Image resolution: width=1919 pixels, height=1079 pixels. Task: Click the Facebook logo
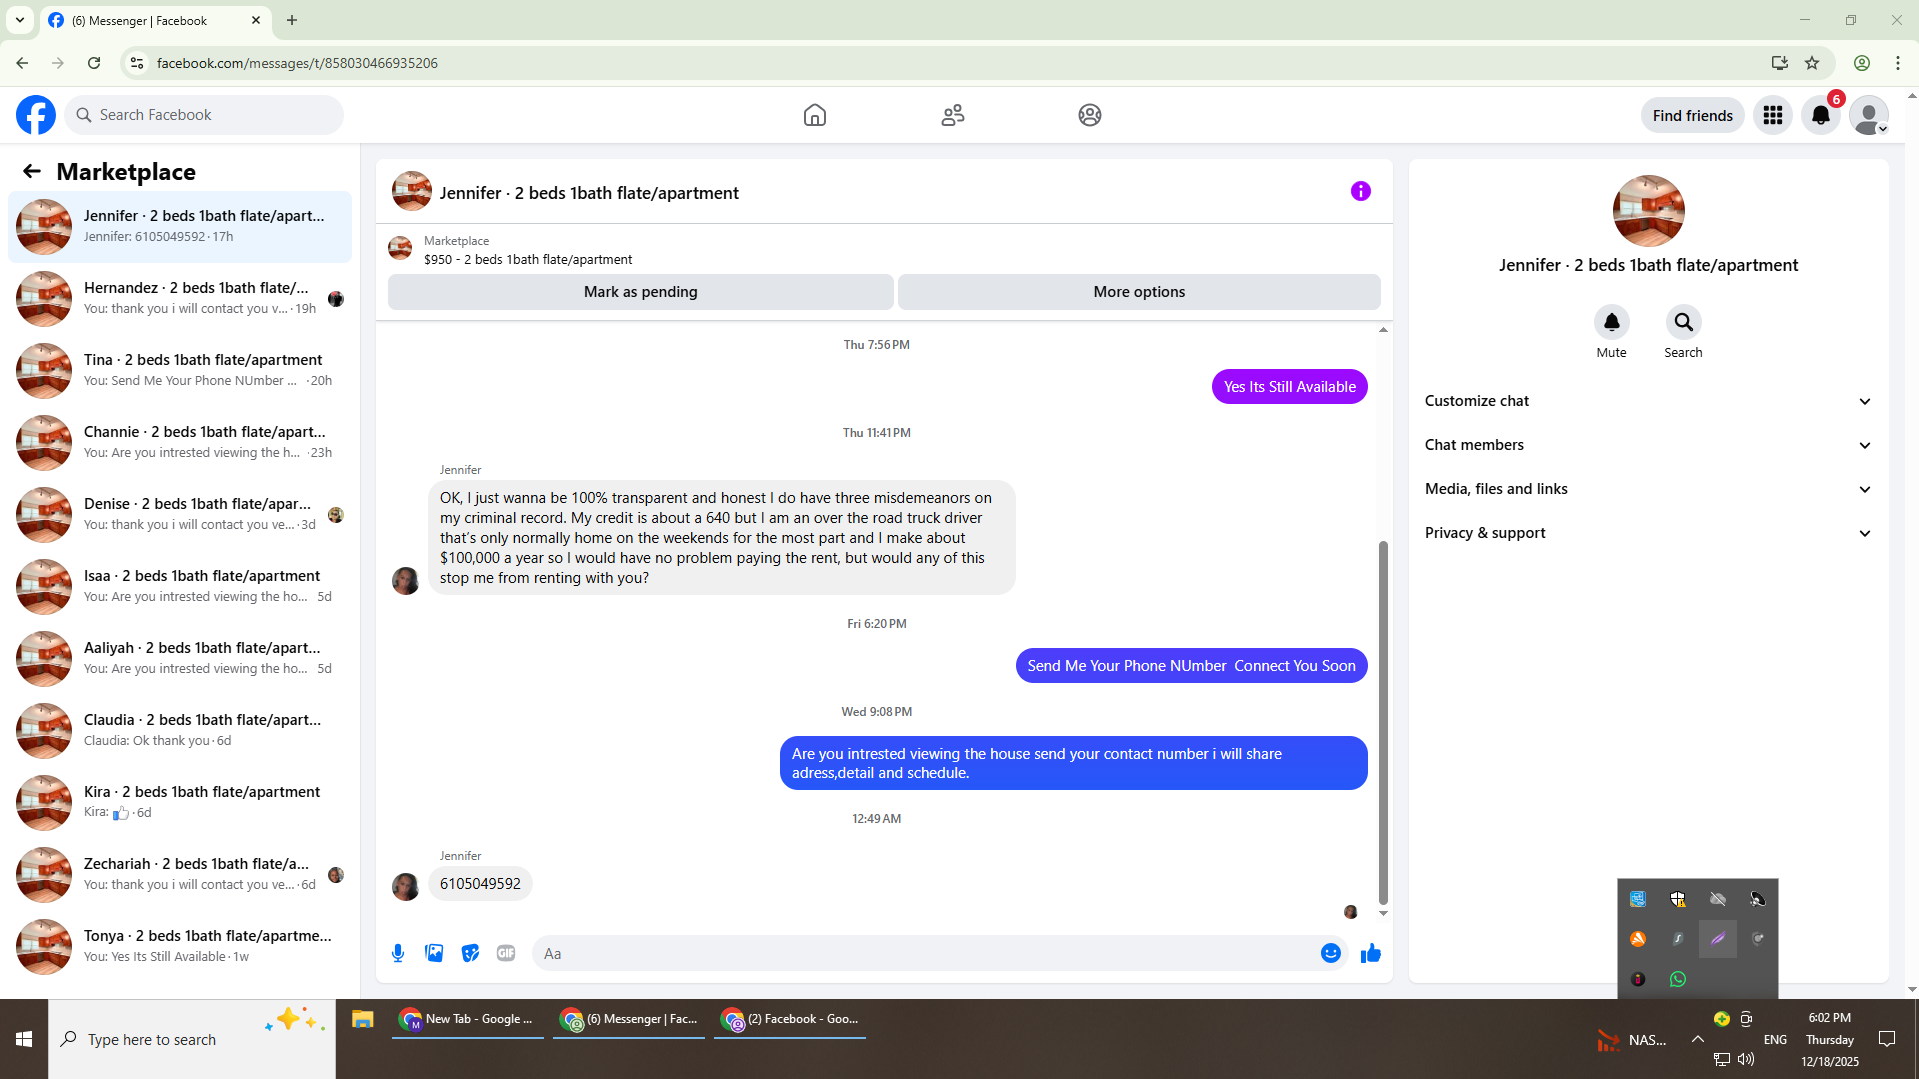point(36,115)
